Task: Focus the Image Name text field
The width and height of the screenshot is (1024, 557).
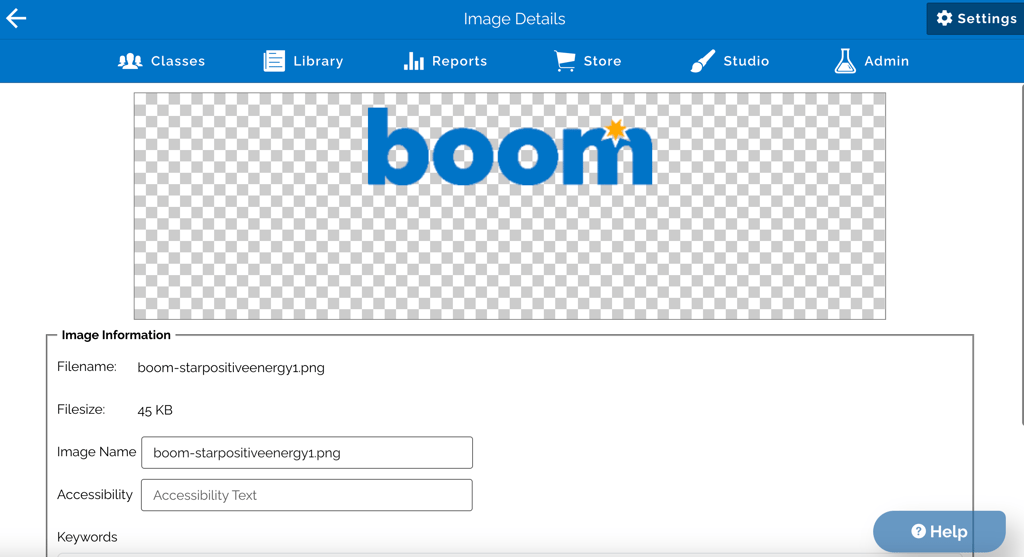Action: pyautogui.click(x=307, y=453)
